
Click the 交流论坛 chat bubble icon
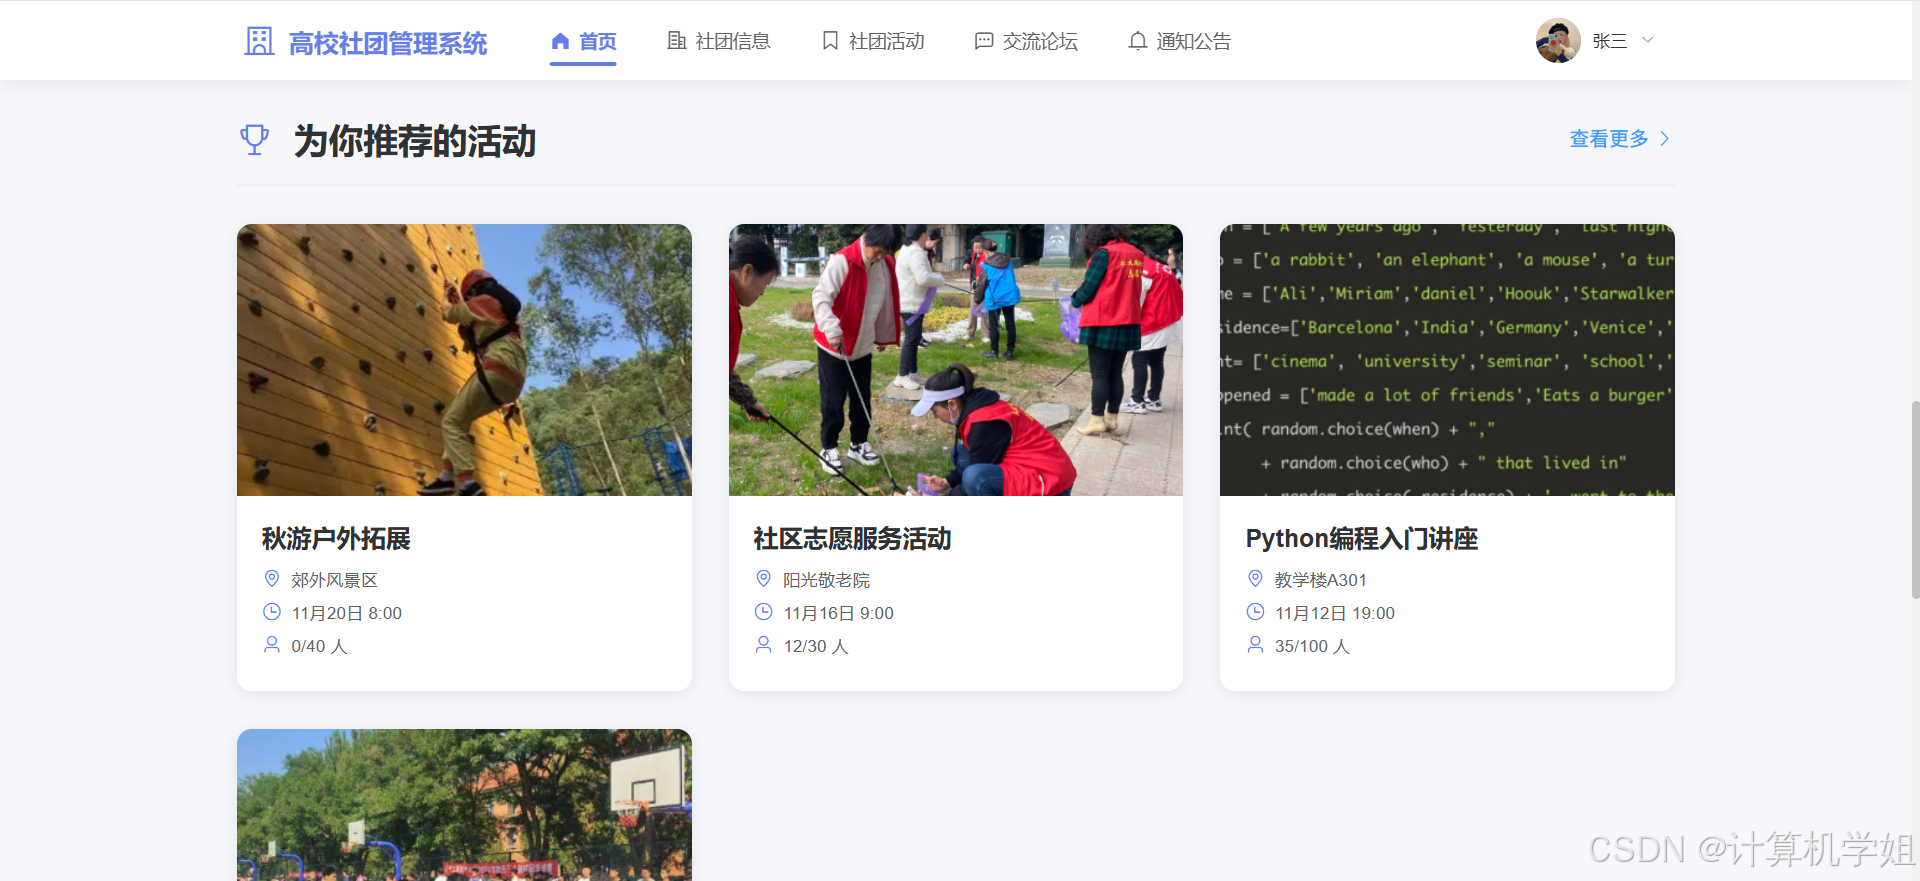pyautogui.click(x=984, y=41)
